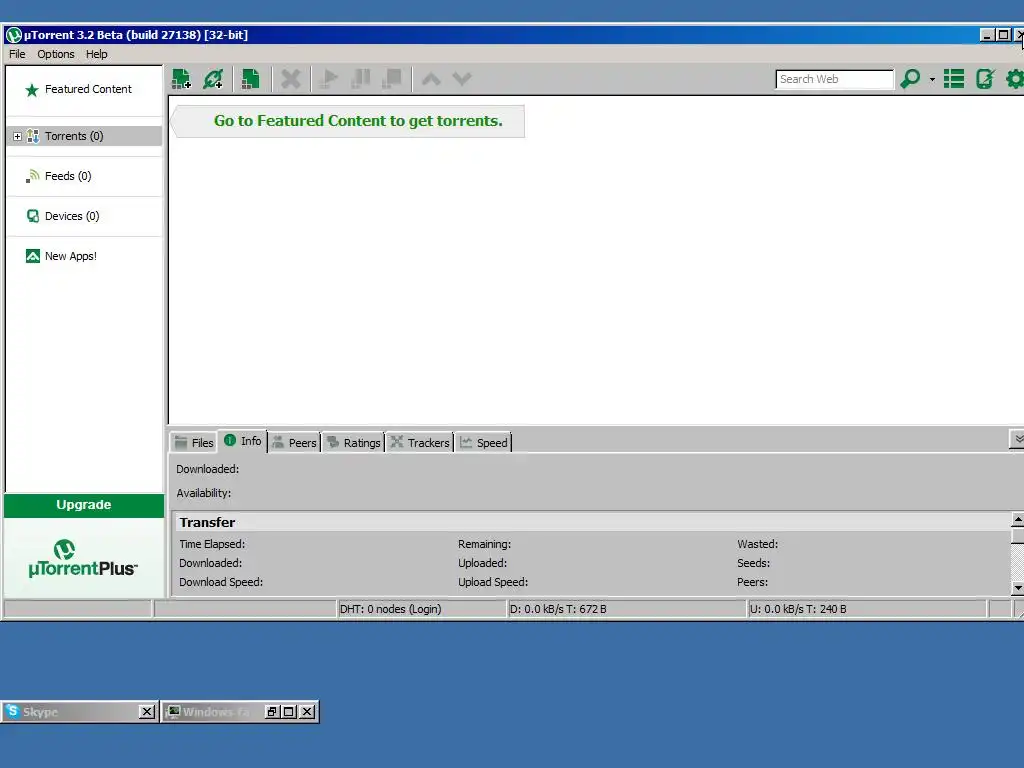
Task: Click the Featured Content star icon
Action: click(31, 90)
